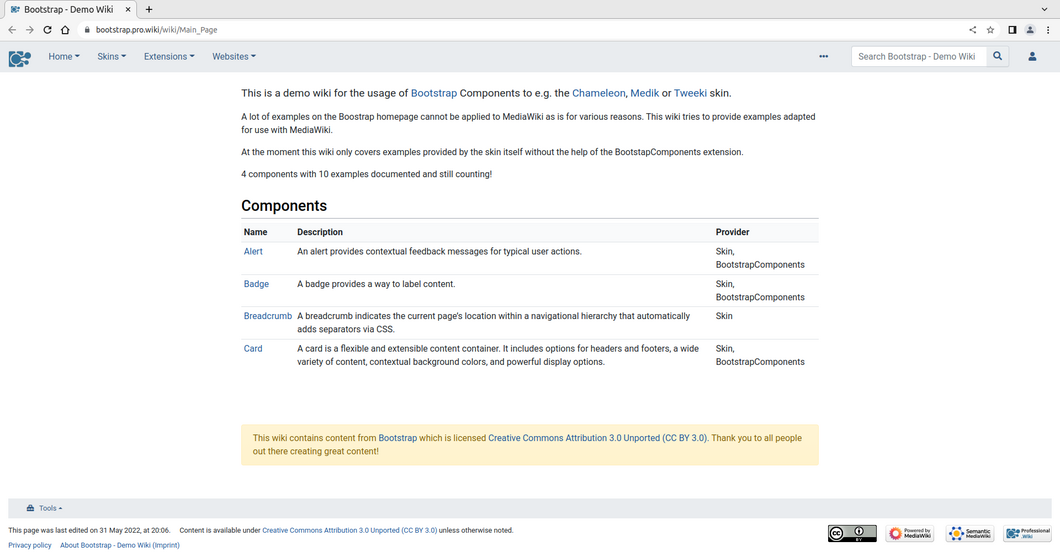Click the browser home icon
The width and height of the screenshot is (1060, 557).
point(65,30)
